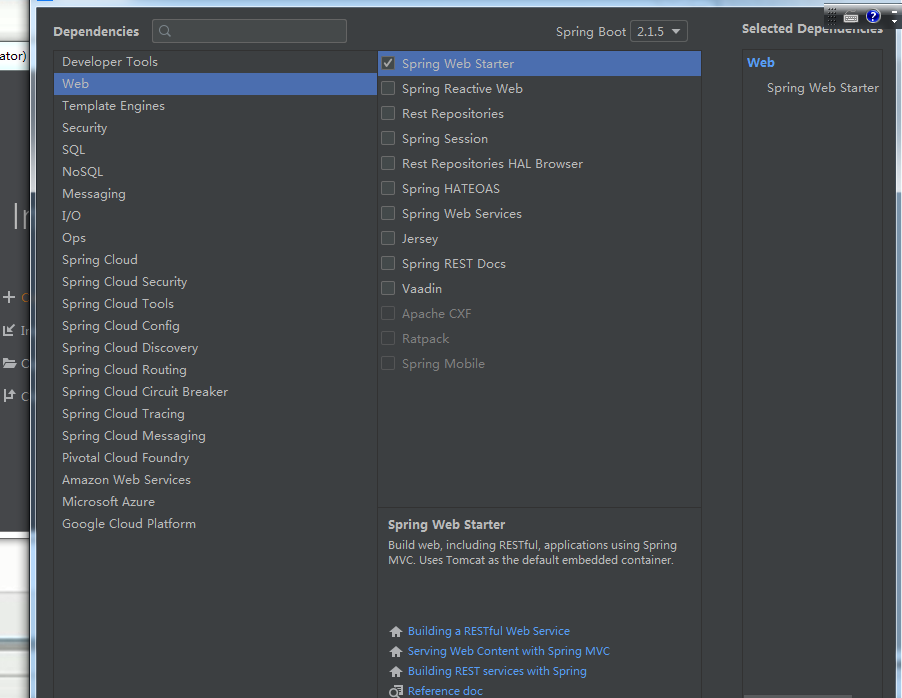Select the Security category

(x=215, y=128)
